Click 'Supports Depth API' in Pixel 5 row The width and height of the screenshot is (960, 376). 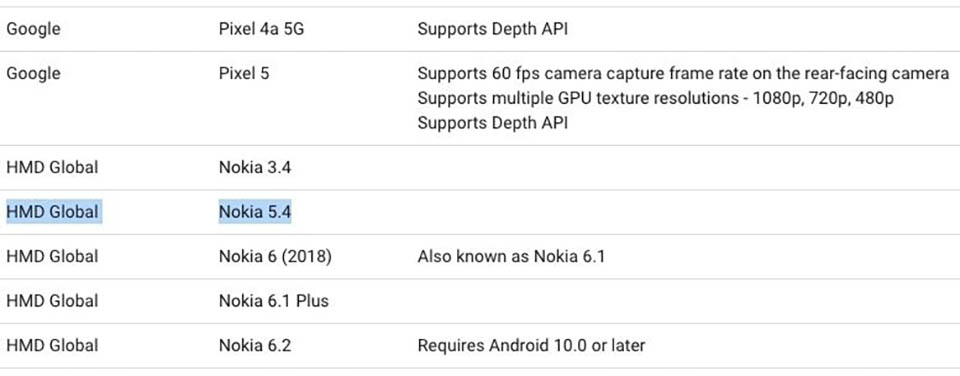click(x=493, y=122)
